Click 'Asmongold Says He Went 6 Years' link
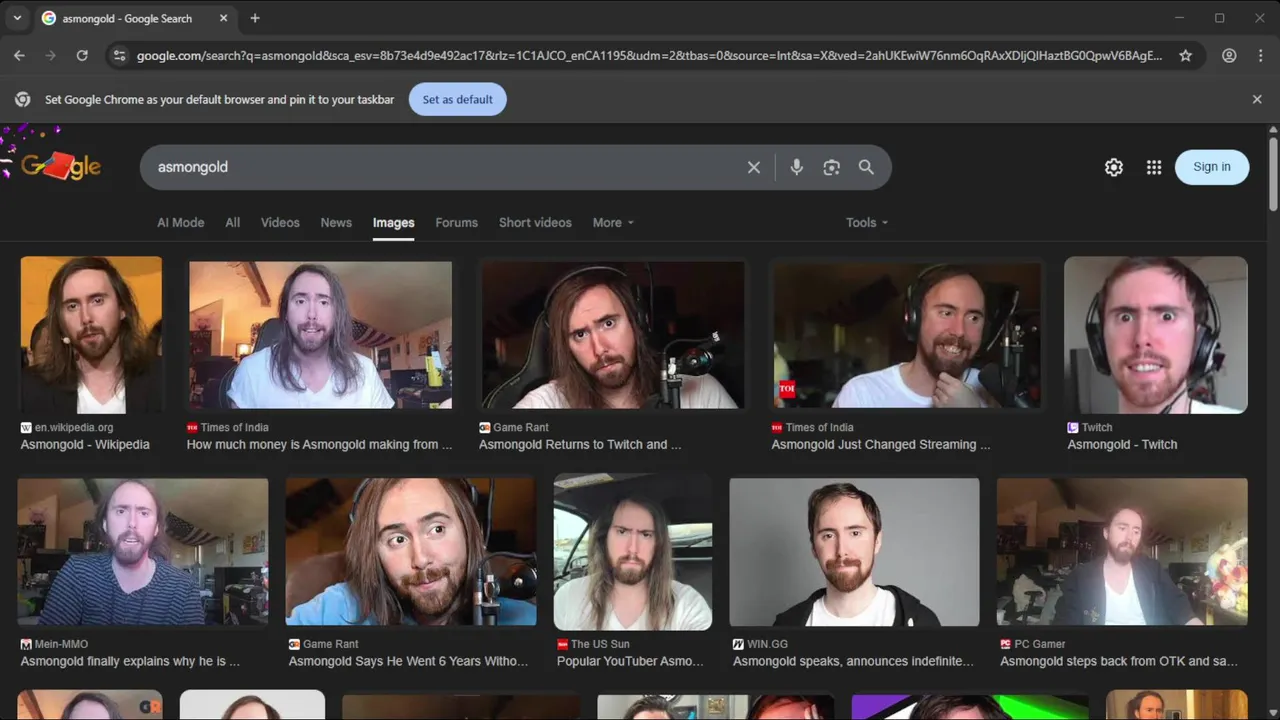 pyautogui.click(x=408, y=661)
